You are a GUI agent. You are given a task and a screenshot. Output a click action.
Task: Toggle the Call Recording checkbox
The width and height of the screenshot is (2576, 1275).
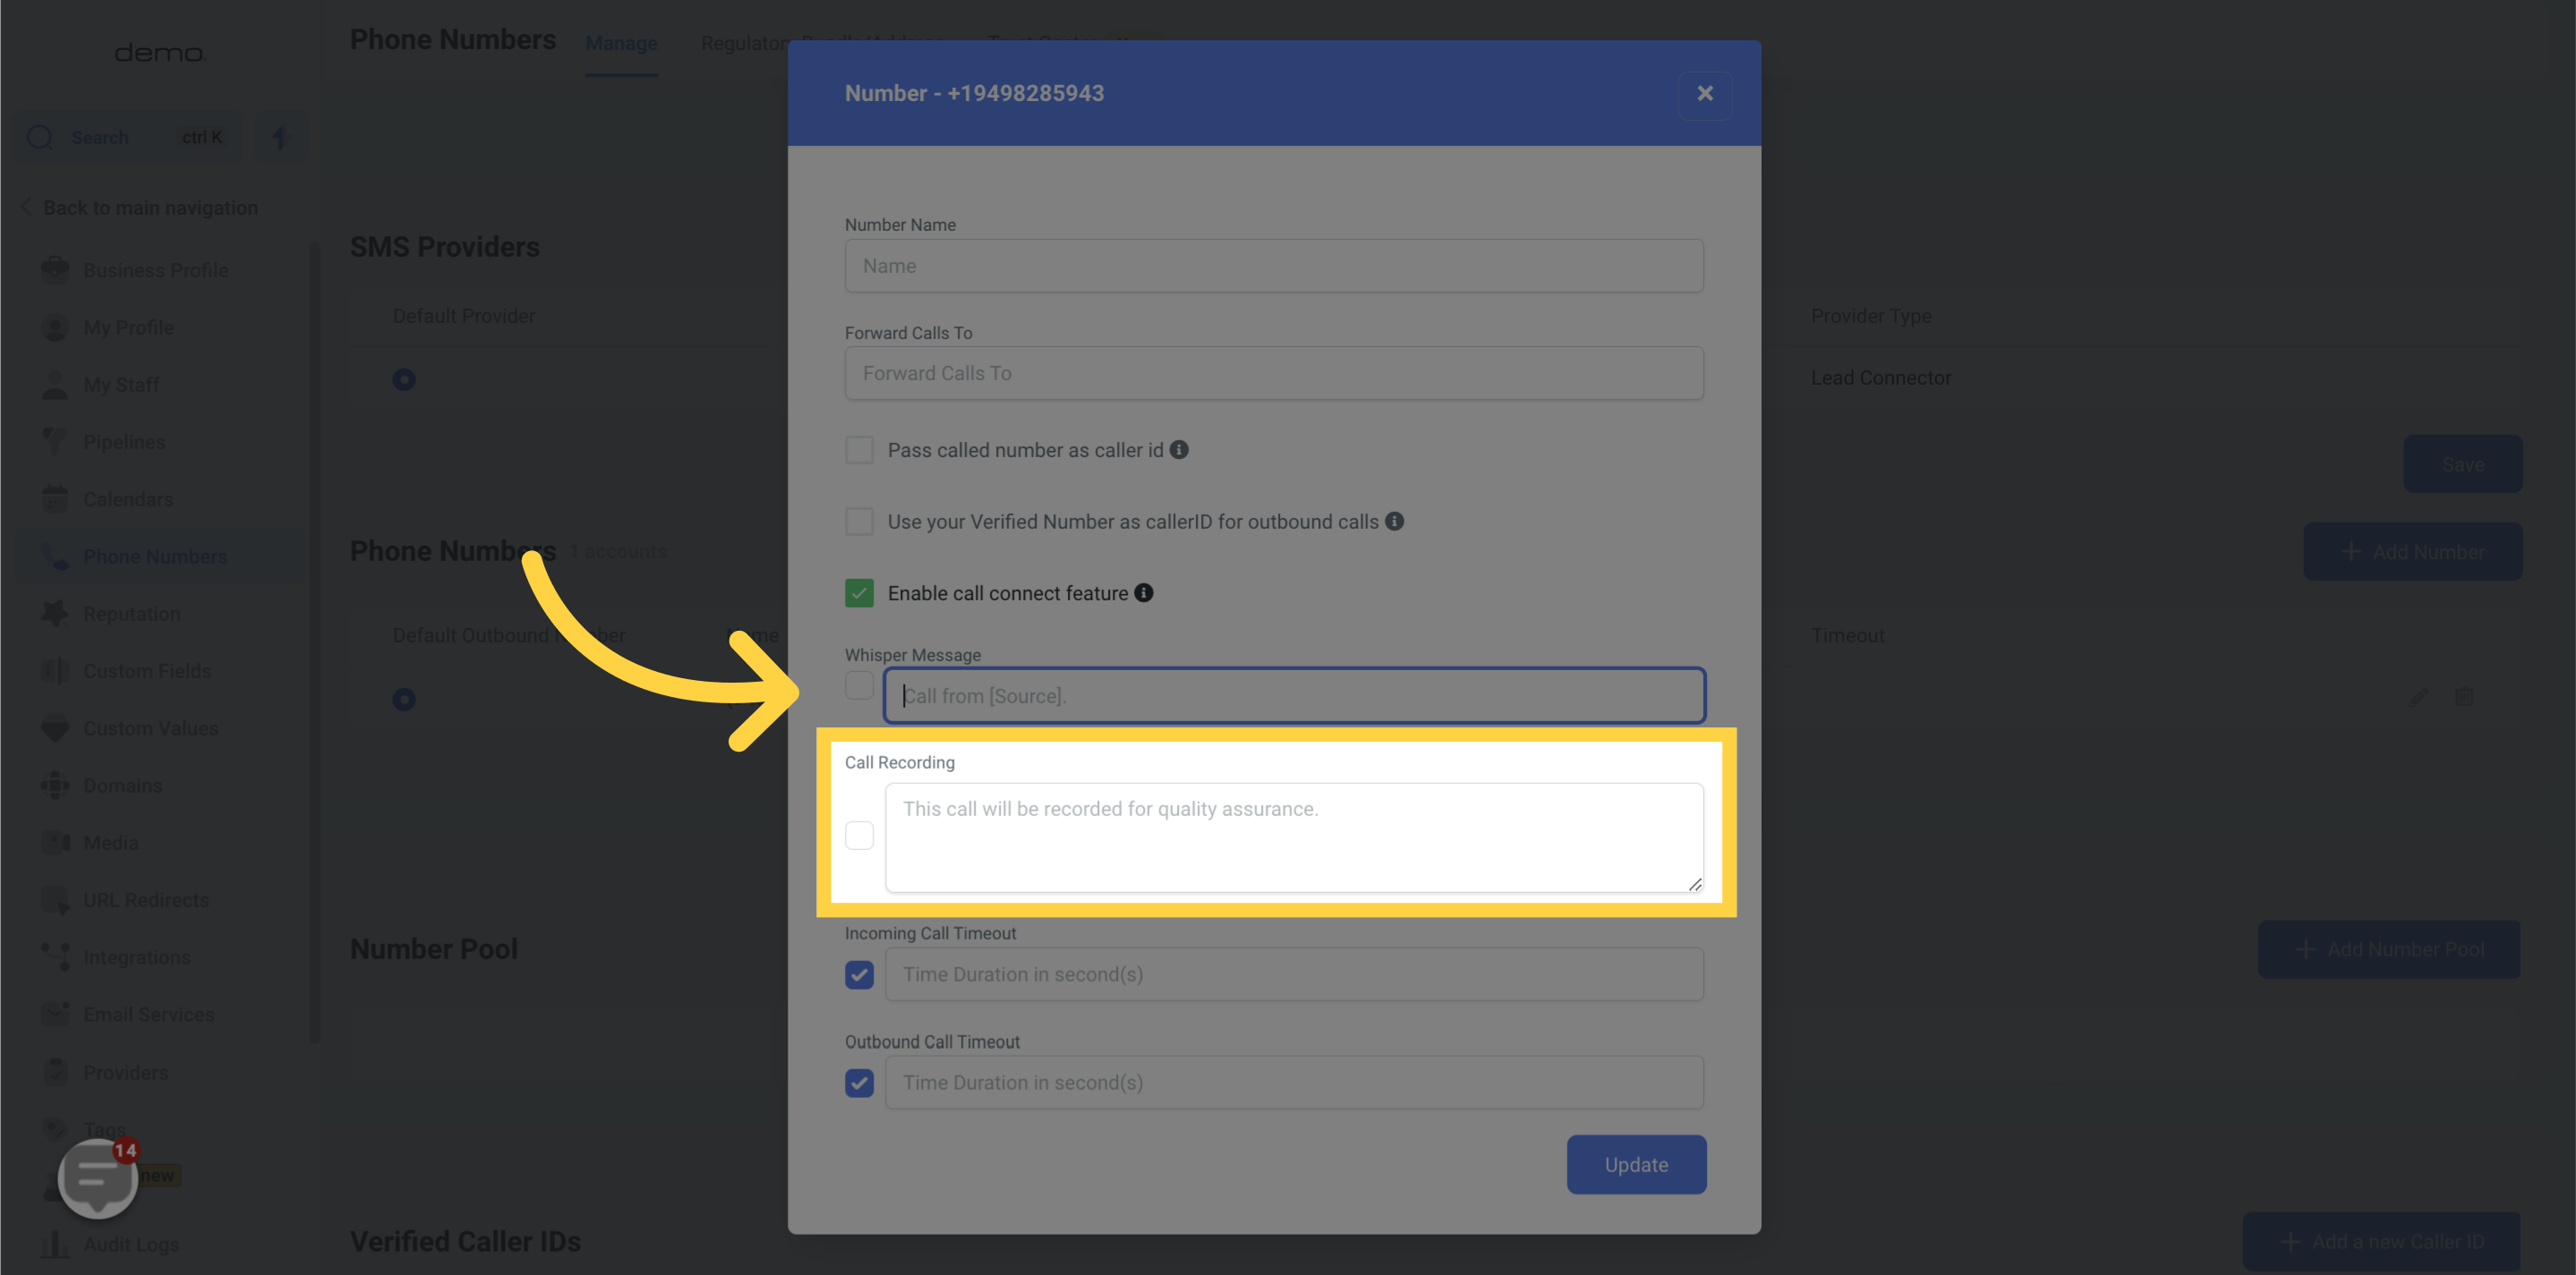tap(859, 835)
